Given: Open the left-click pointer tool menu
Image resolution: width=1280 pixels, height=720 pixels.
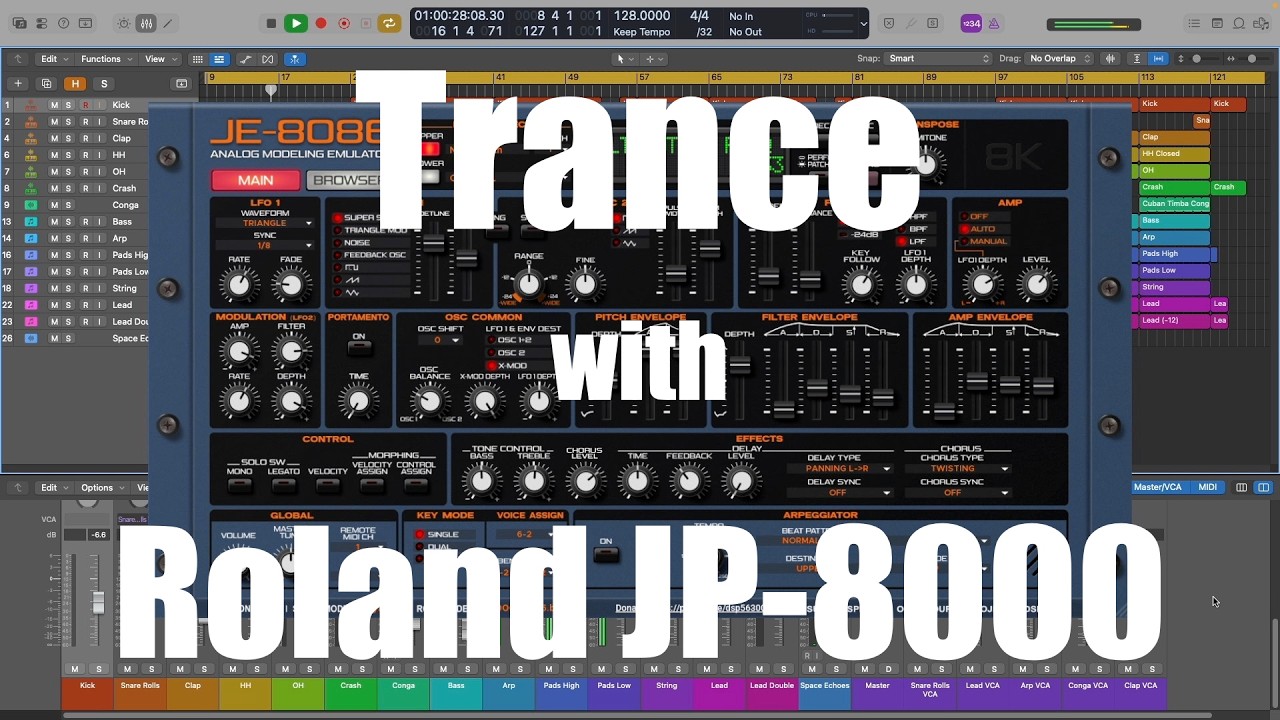Looking at the screenshot, I should [x=625, y=59].
